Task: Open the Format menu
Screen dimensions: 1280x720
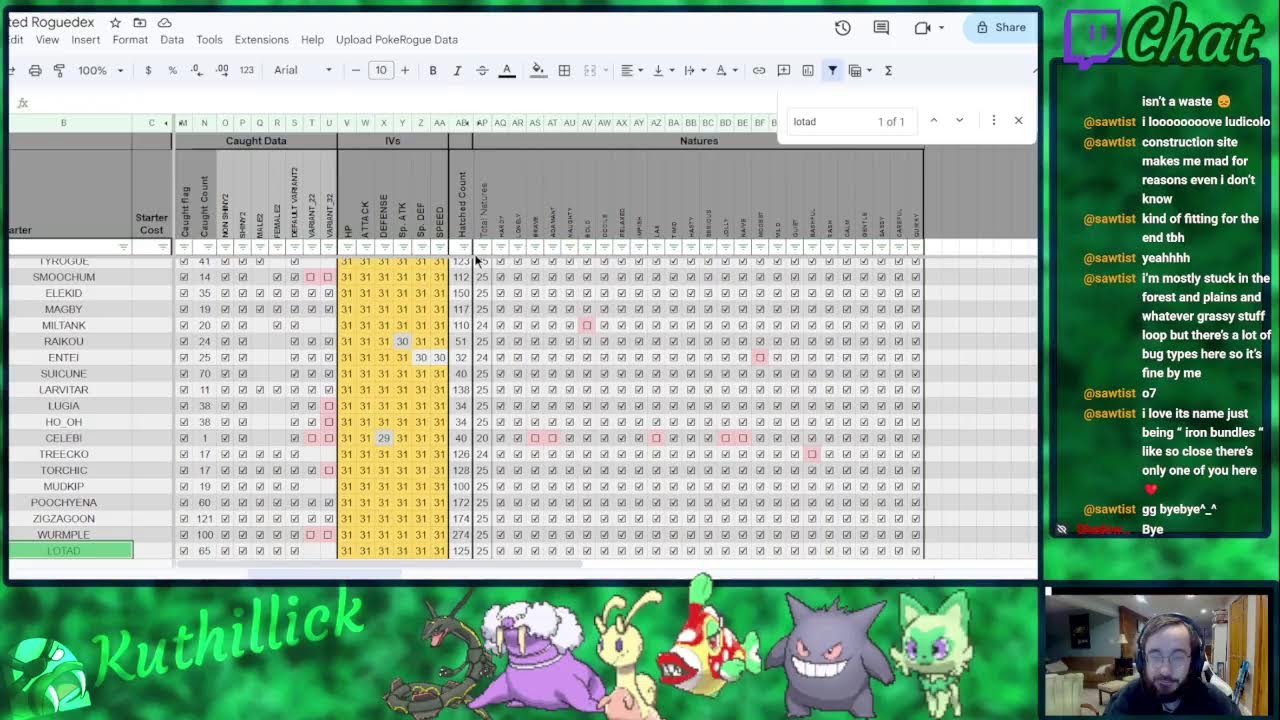Action: coord(130,40)
